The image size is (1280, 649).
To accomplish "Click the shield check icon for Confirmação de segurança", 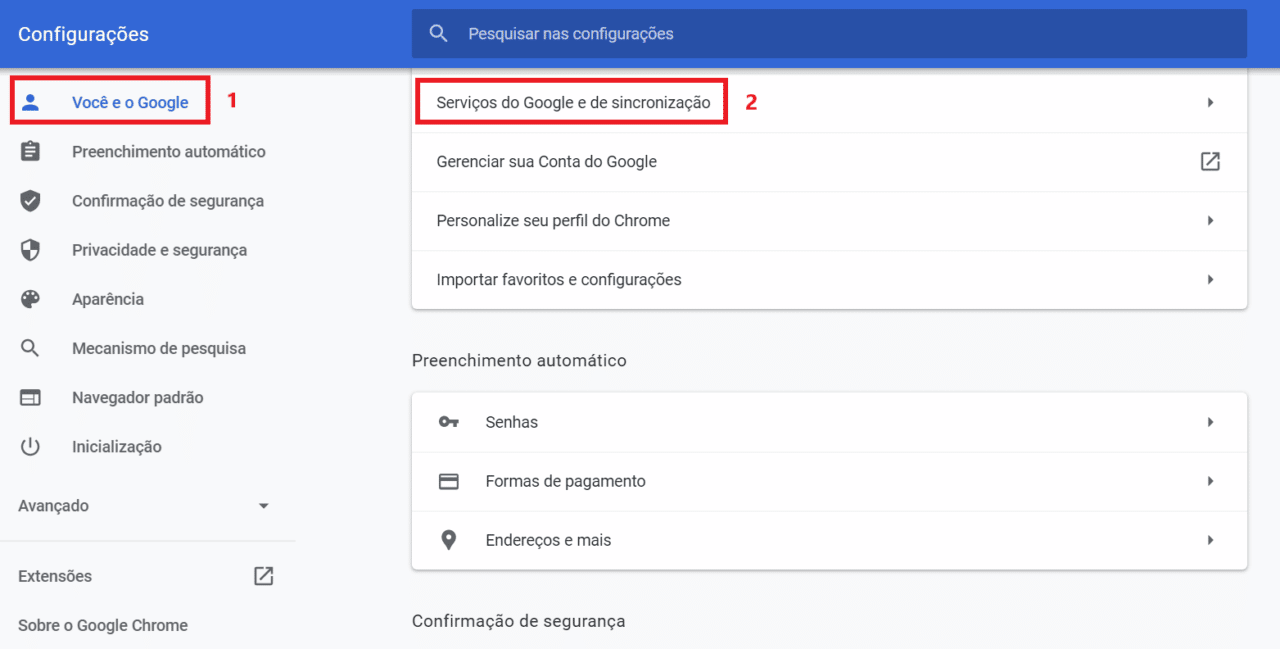I will [x=31, y=201].
